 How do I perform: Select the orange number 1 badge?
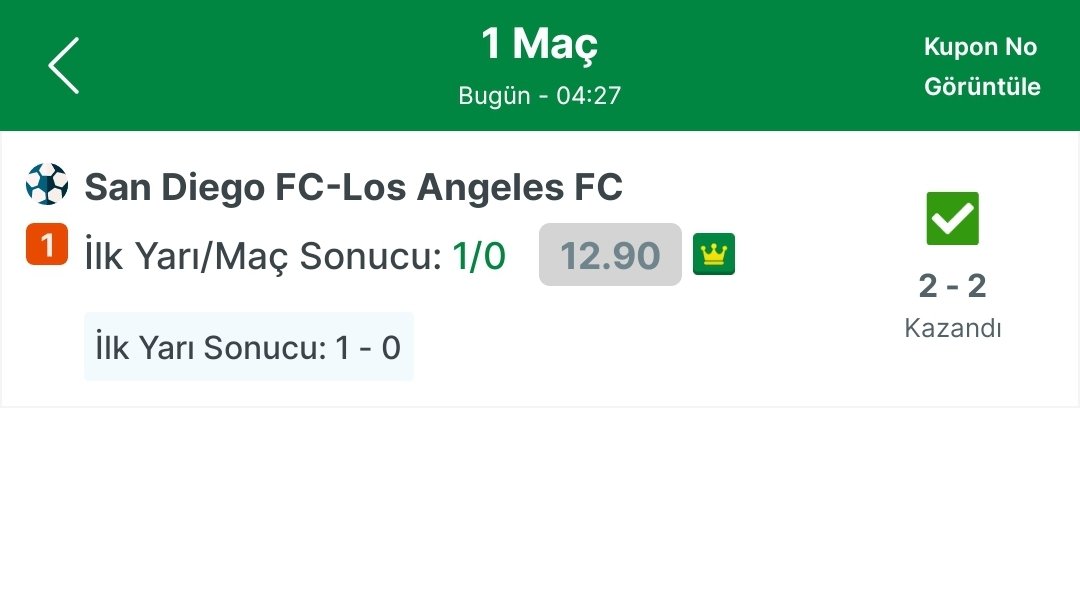point(47,244)
